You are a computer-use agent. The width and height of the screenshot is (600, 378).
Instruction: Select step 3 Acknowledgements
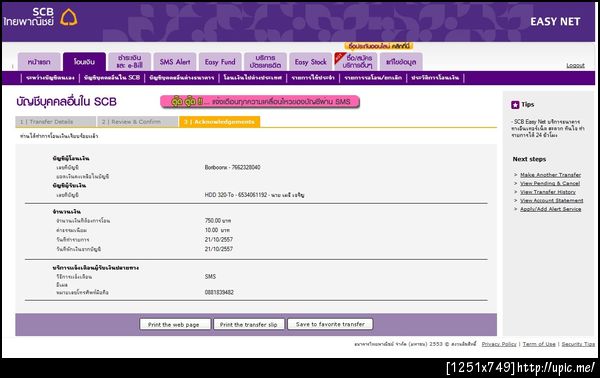pos(220,122)
